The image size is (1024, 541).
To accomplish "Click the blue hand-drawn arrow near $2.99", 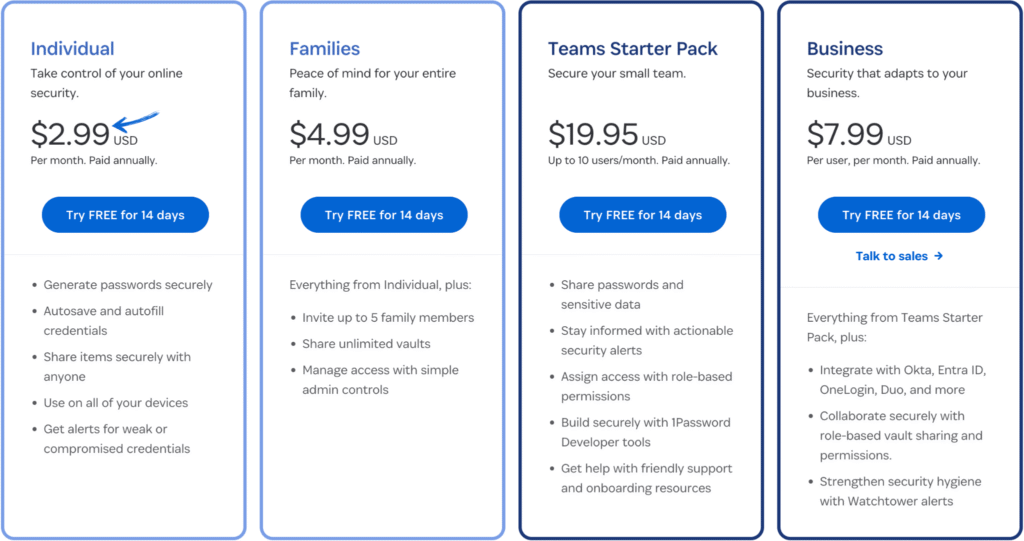I will (136, 123).
